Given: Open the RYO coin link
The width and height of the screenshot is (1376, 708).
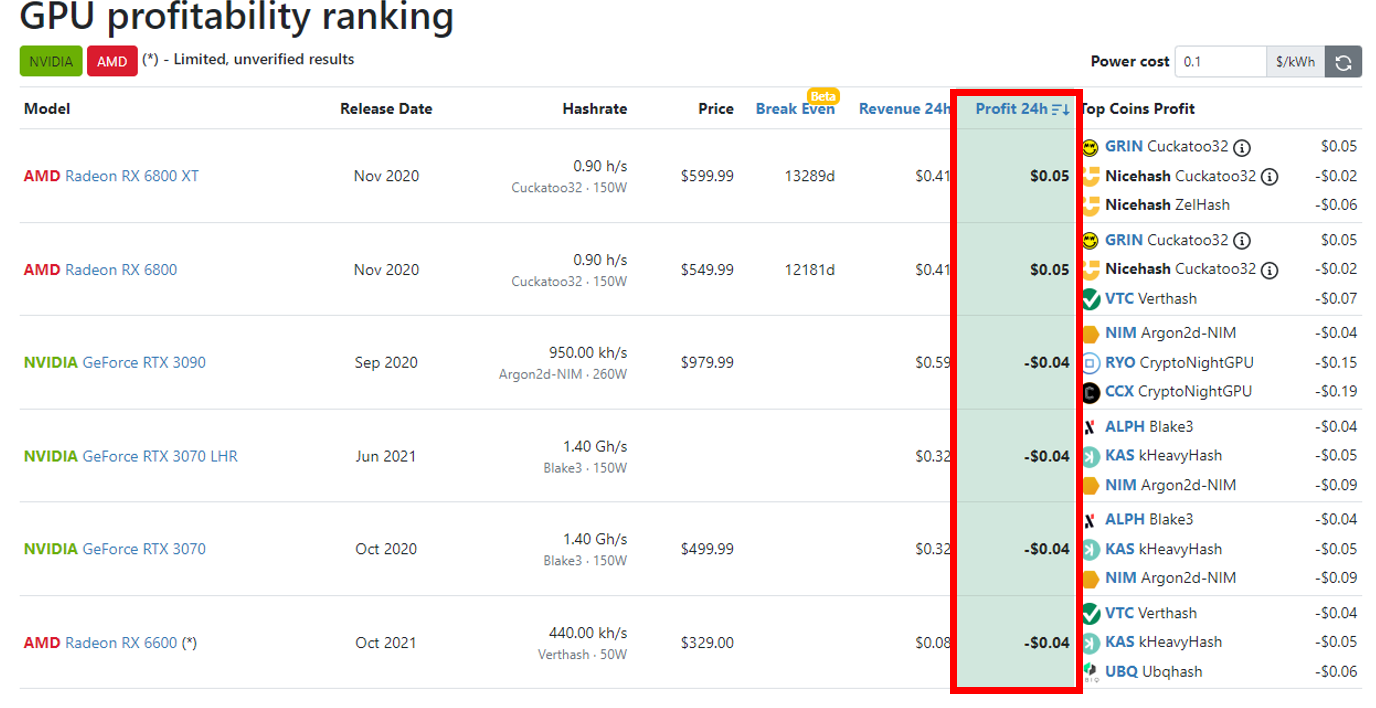Looking at the screenshot, I should [x=1121, y=362].
